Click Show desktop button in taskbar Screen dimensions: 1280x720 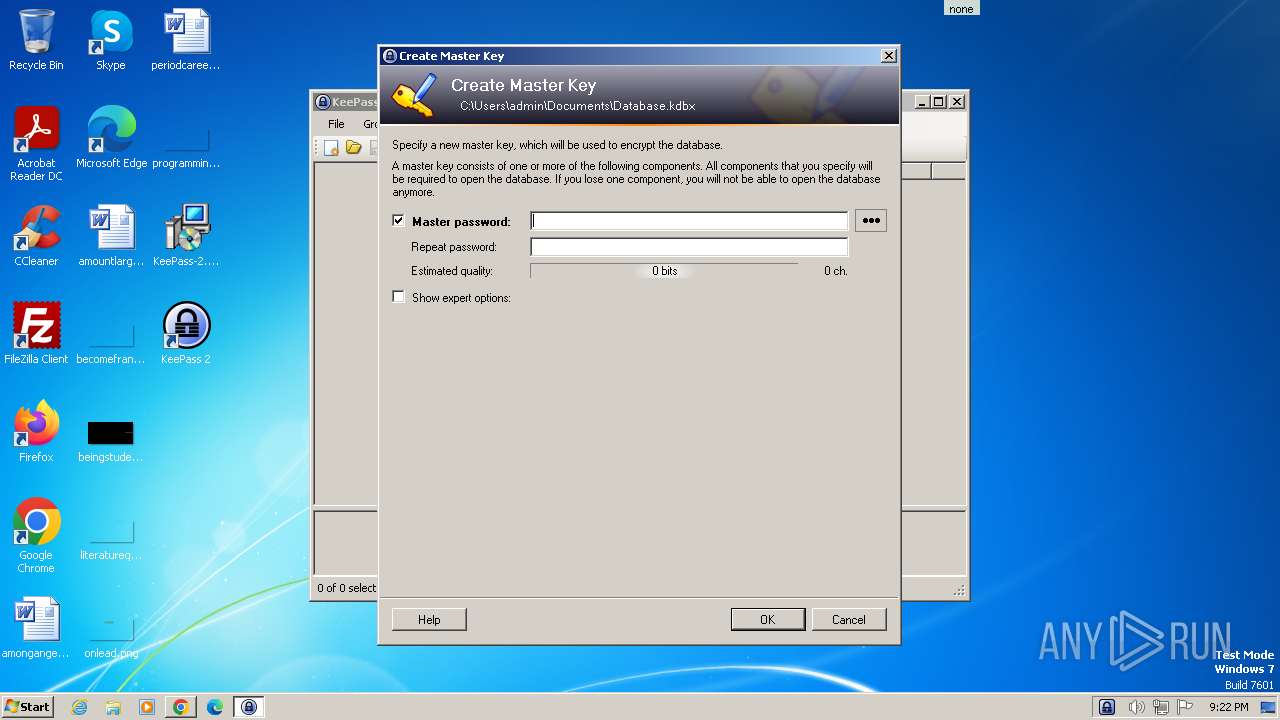click(1269, 707)
